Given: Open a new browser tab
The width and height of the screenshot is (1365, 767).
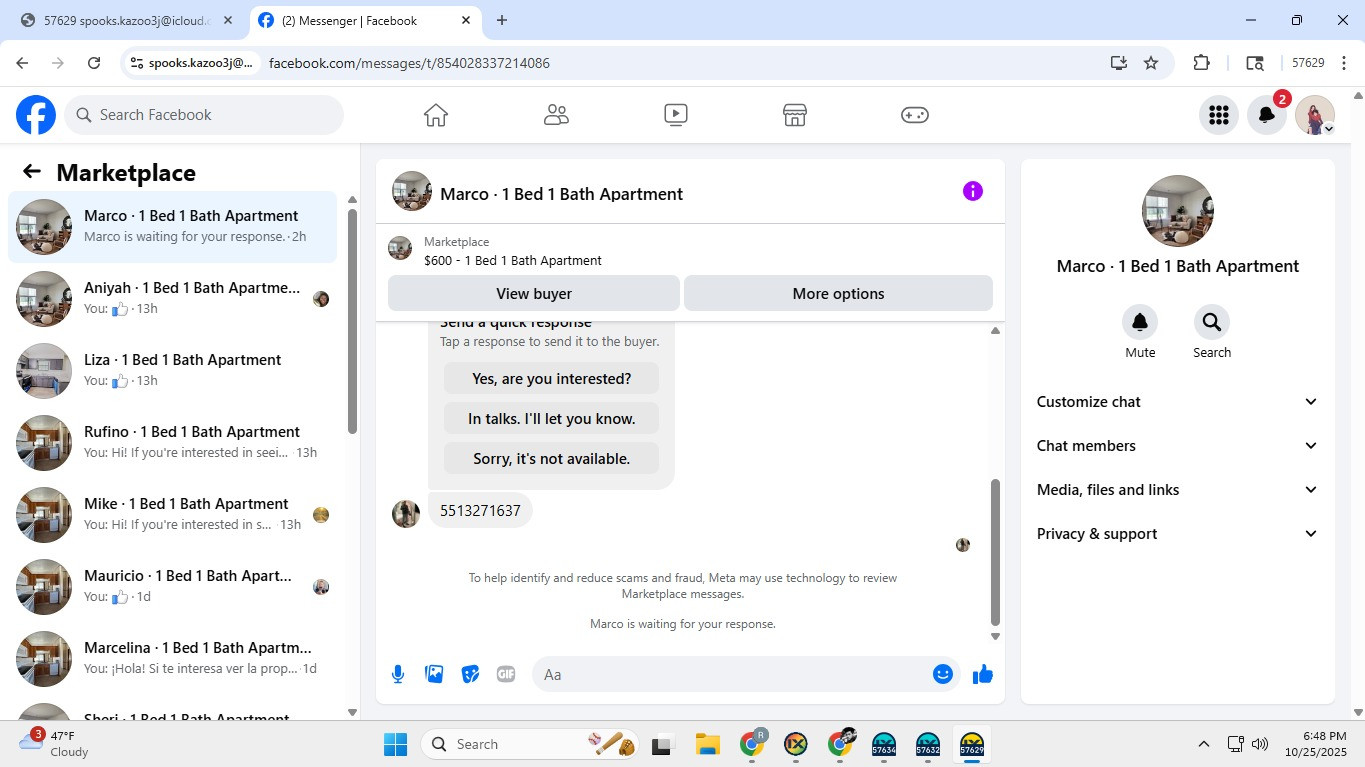Looking at the screenshot, I should (x=502, y=20).
